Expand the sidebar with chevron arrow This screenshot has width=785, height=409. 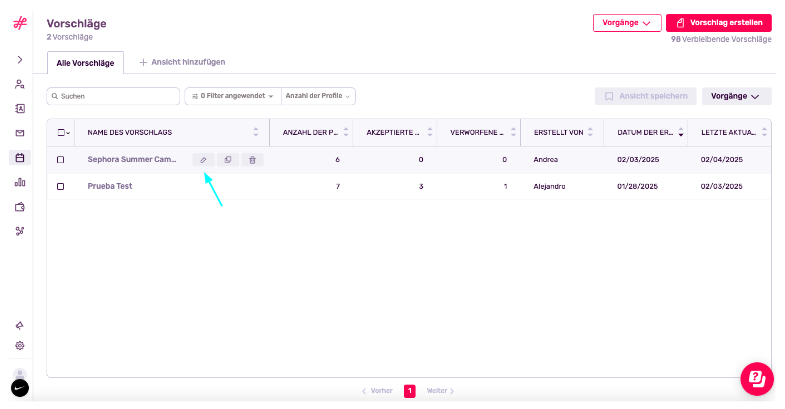click(x=20, y=60)
